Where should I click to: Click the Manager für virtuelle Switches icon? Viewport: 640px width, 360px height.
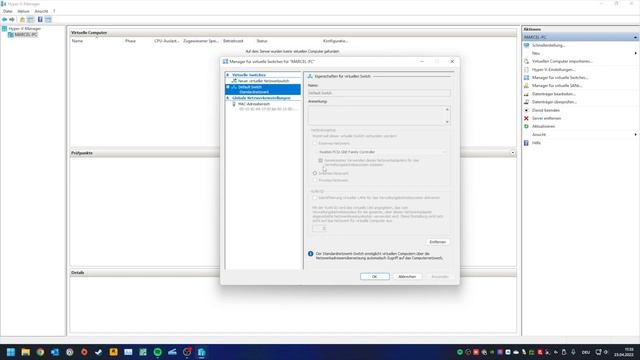coord(527,78)
